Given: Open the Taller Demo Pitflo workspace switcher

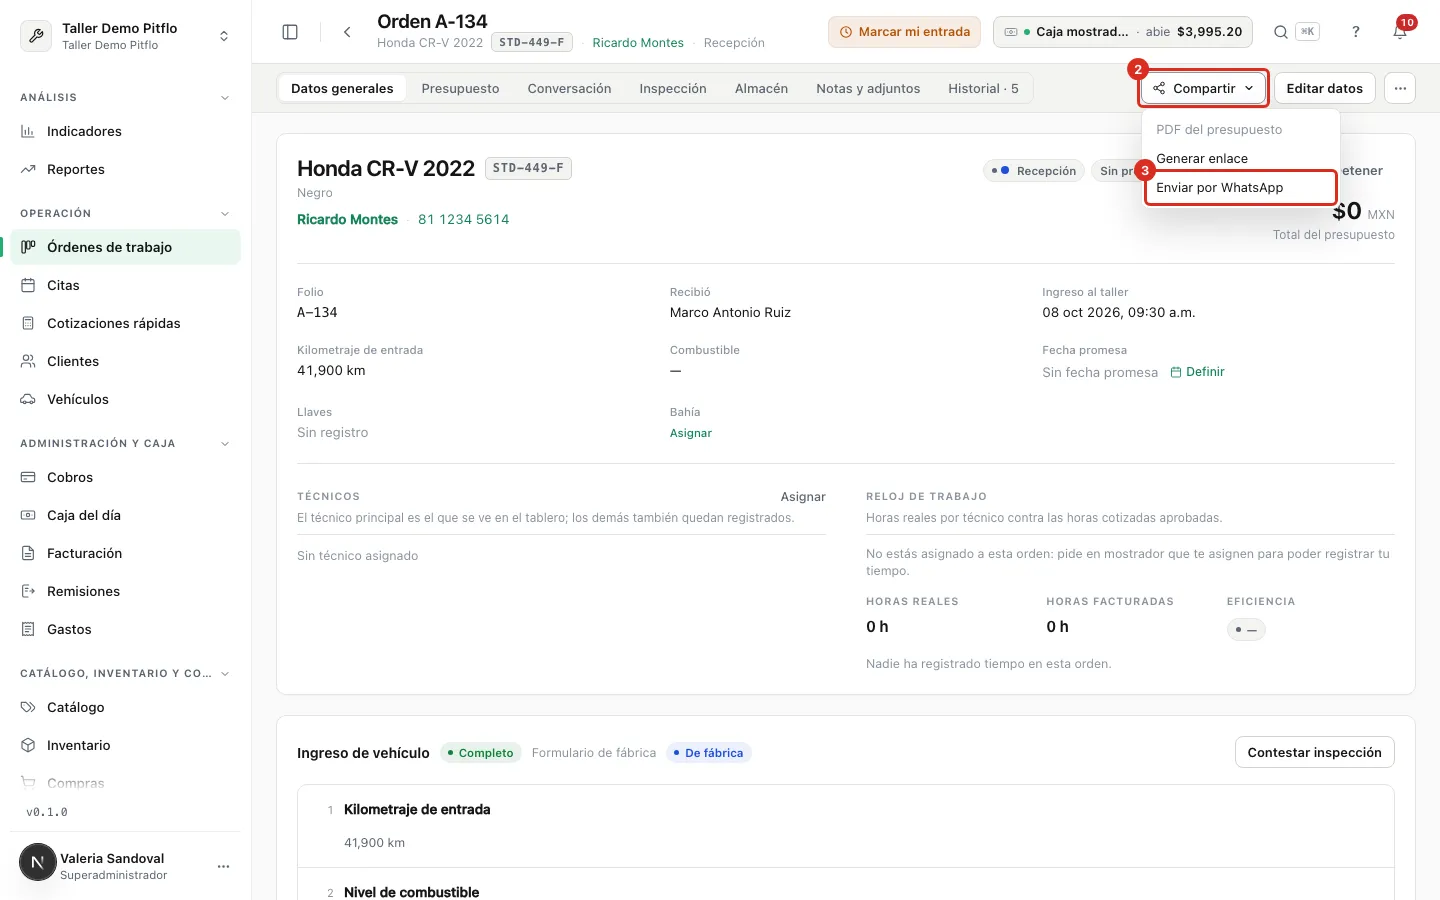Looking at the screenshot, I should click(125, 36).
